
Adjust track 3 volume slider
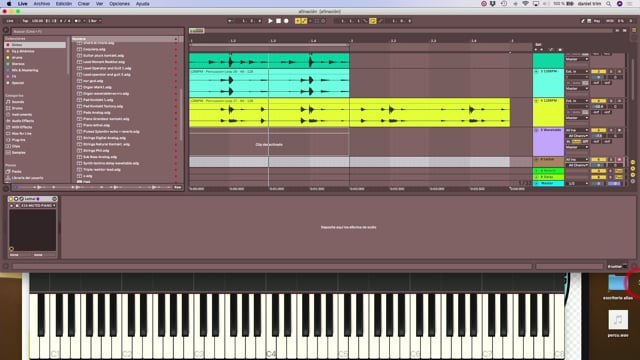click(x=598, y=77)
